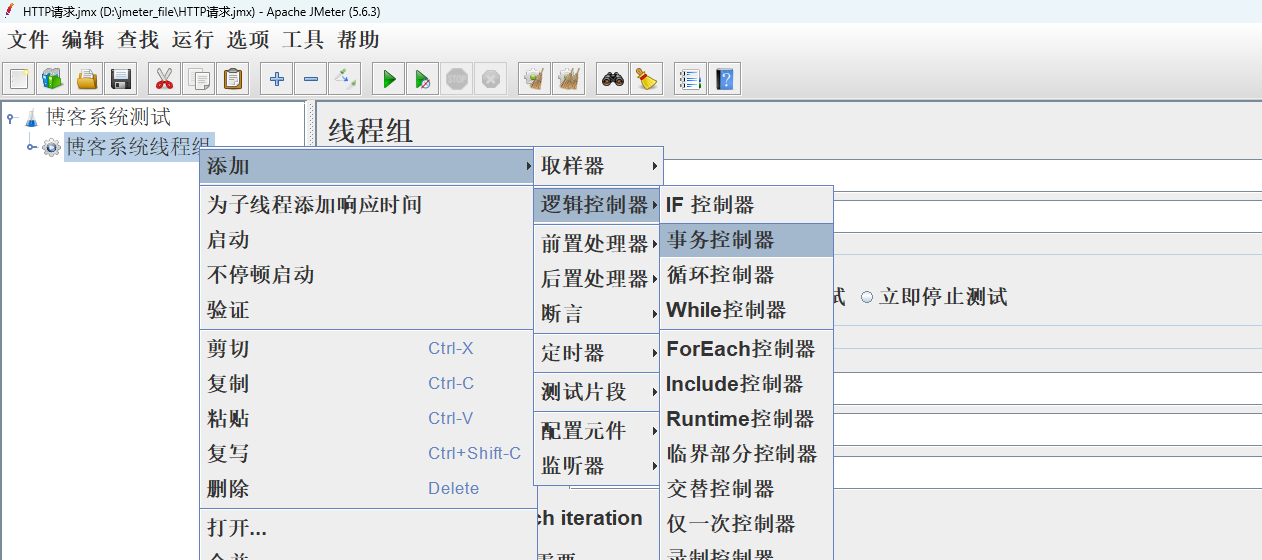Choose While控制器 from the submenu
The height and width of the screenshot is (560, 1262).
[746, 310]
